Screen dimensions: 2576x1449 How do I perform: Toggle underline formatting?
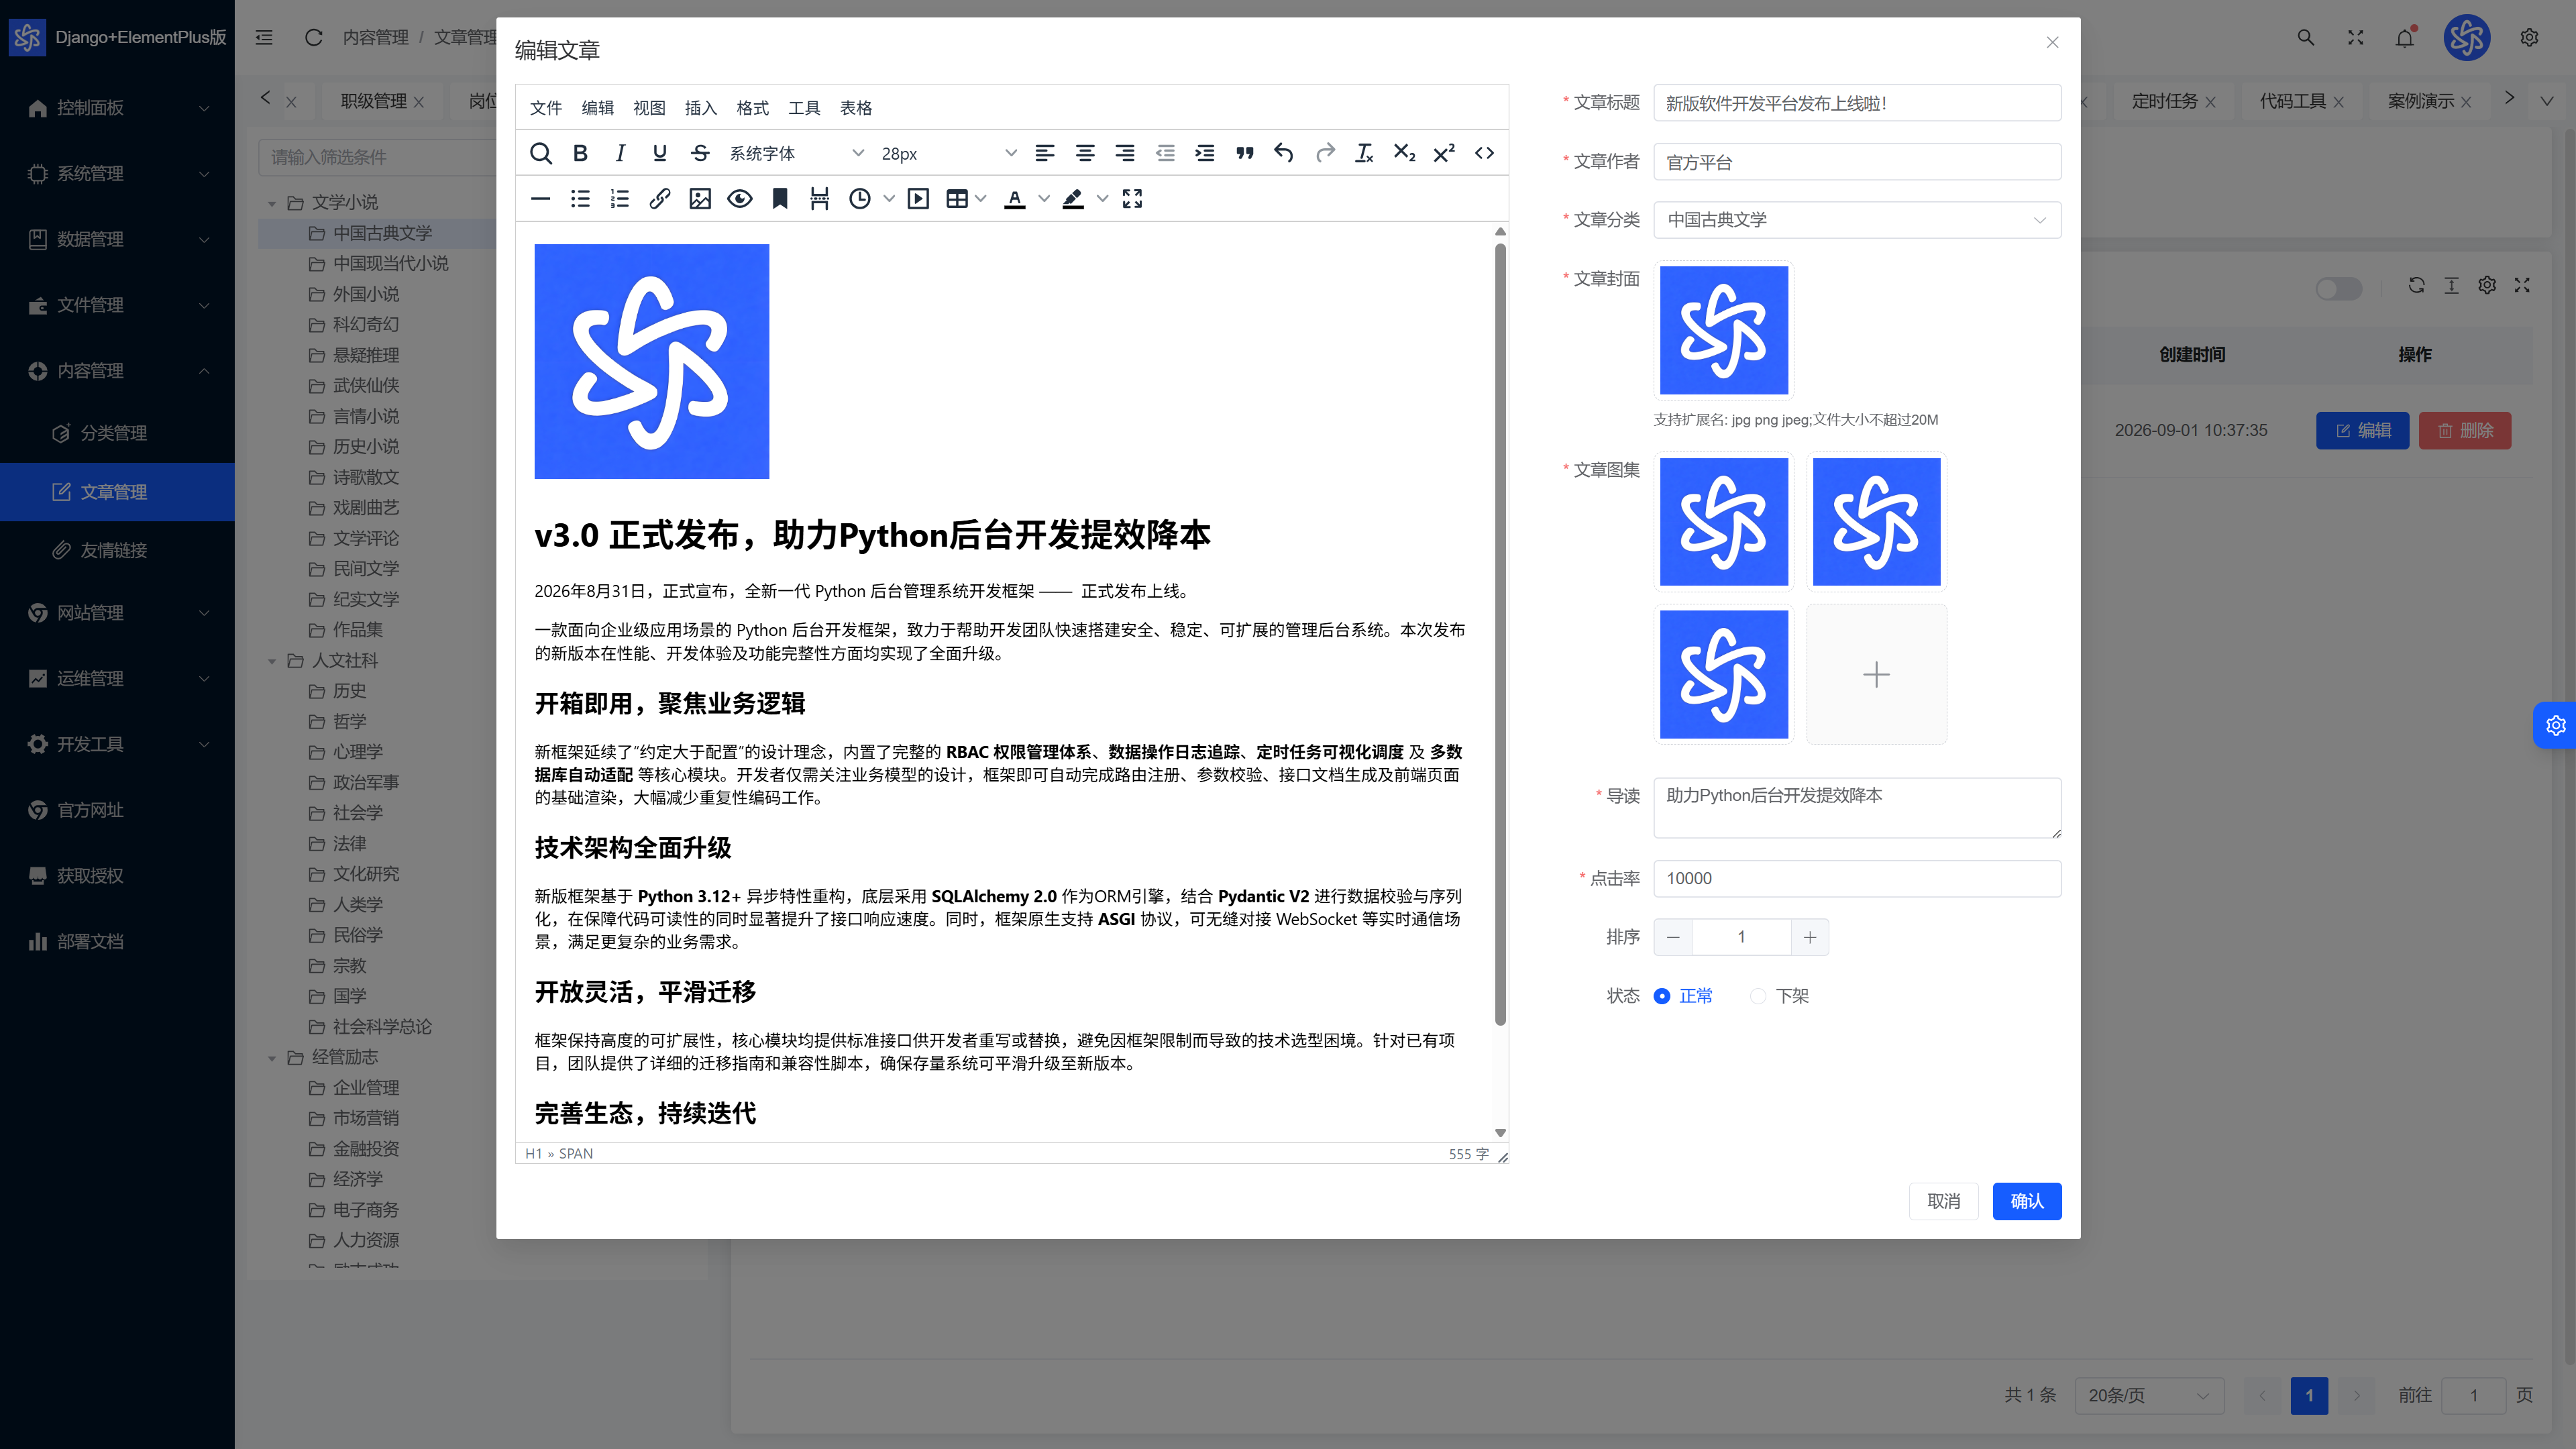660,153
